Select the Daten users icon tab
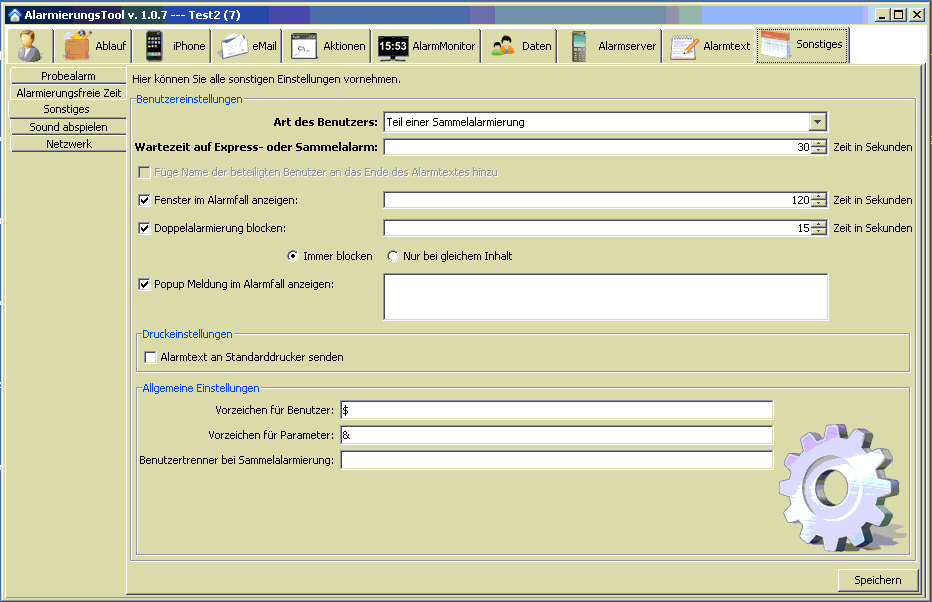 coord(521,46)
